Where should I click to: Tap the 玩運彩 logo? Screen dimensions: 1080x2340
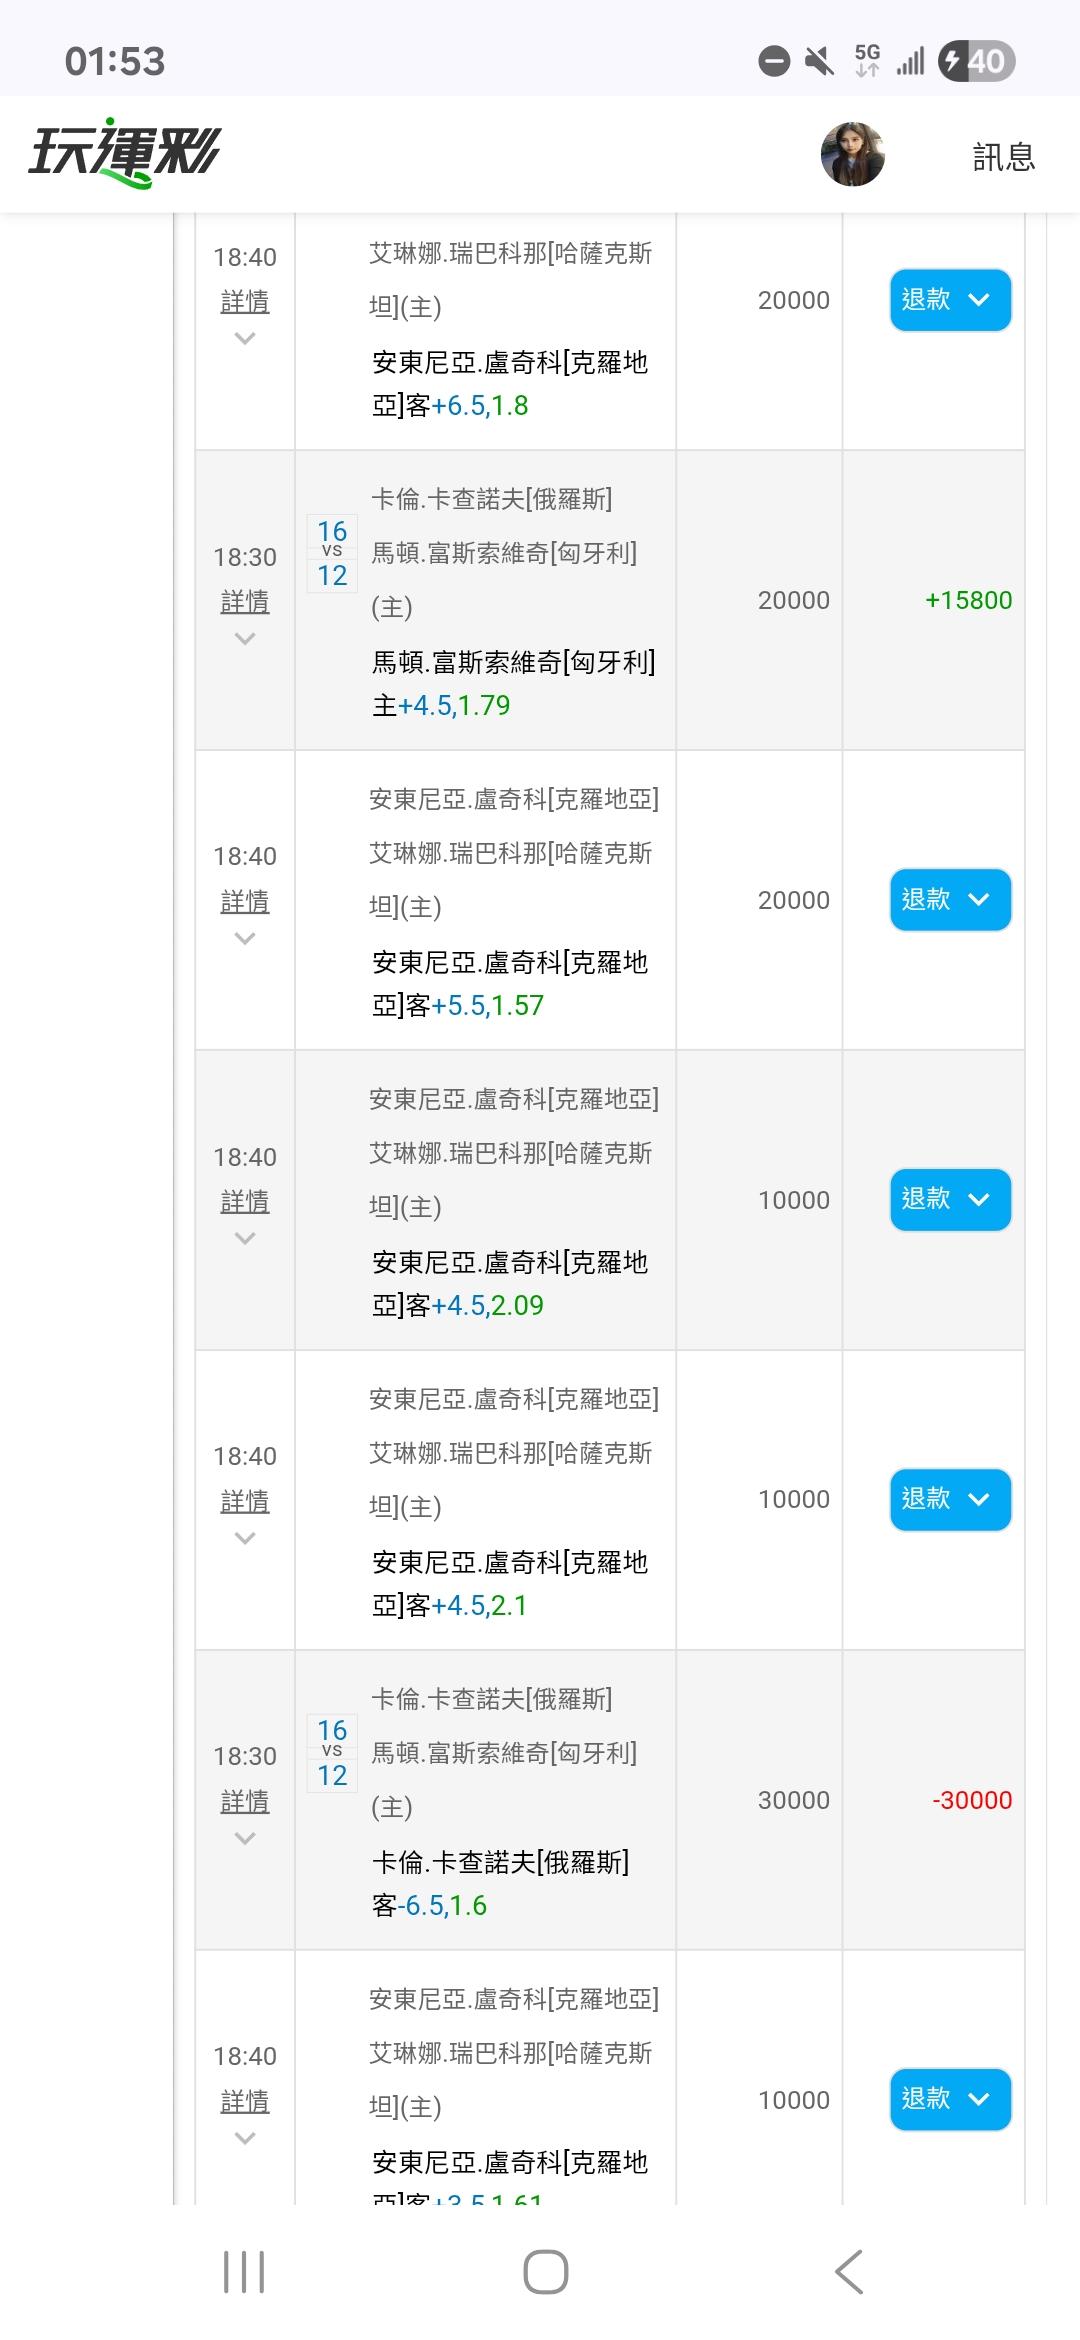(x=124, y=156)
